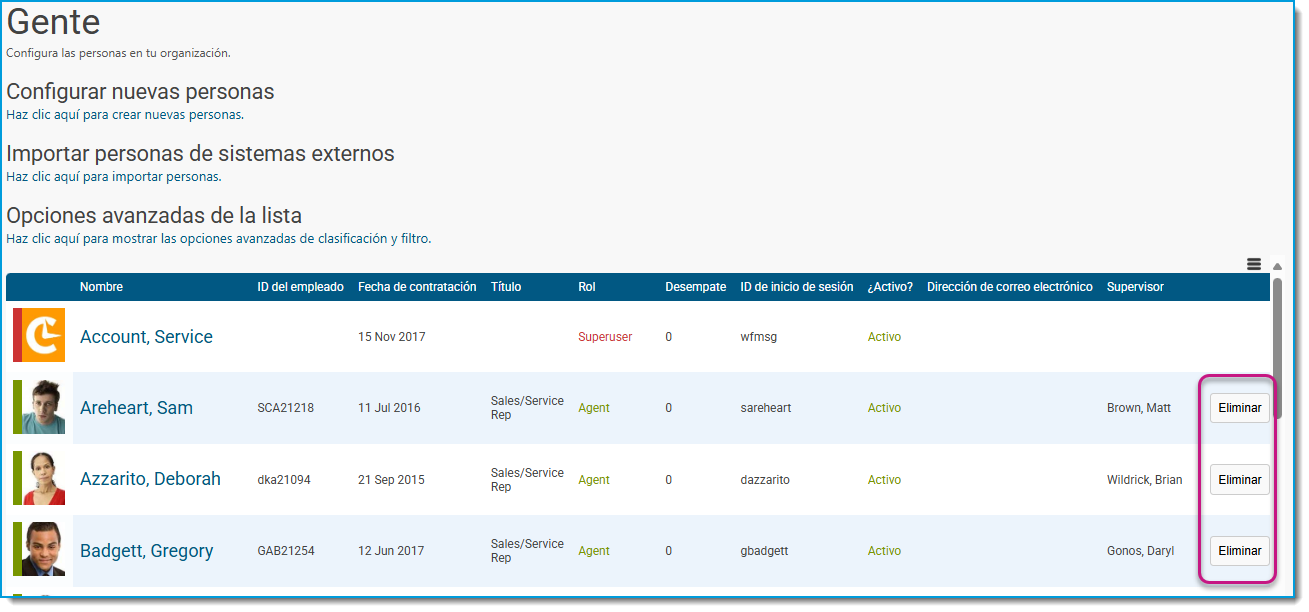This screenshot has height=612, width=1309.
Task: Click Sales/Service Rep title in Azzarito row
Action: pyautogui.click(x=527, y=480)
